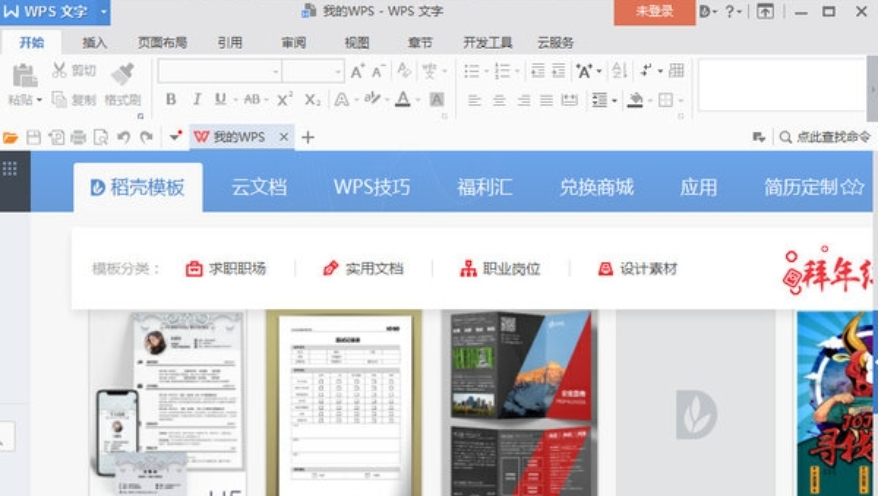The width and height of the screenshot is (883, 496).
Task: Open the font color dropdown arrow
Action: pyautogui.click(x=418, y=100)
